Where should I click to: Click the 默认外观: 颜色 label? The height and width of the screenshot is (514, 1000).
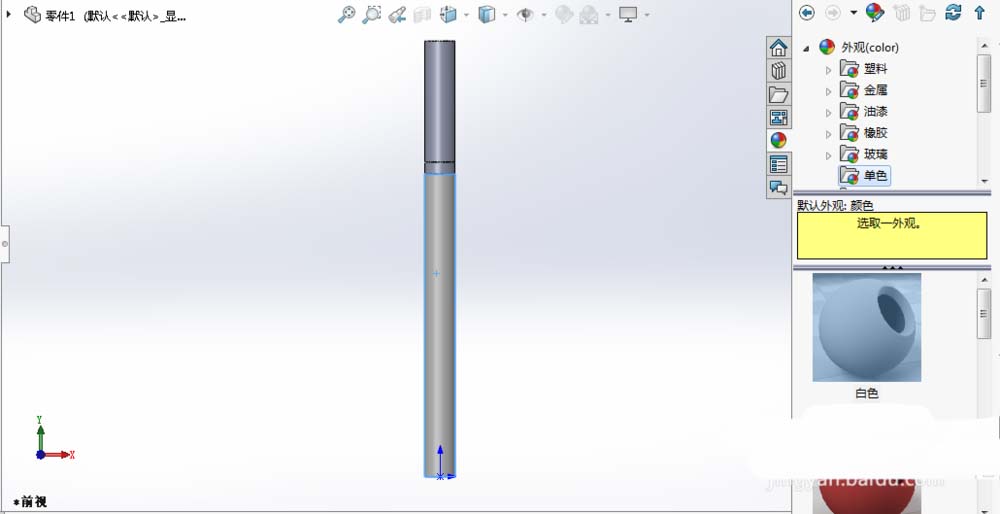[835, 205]
